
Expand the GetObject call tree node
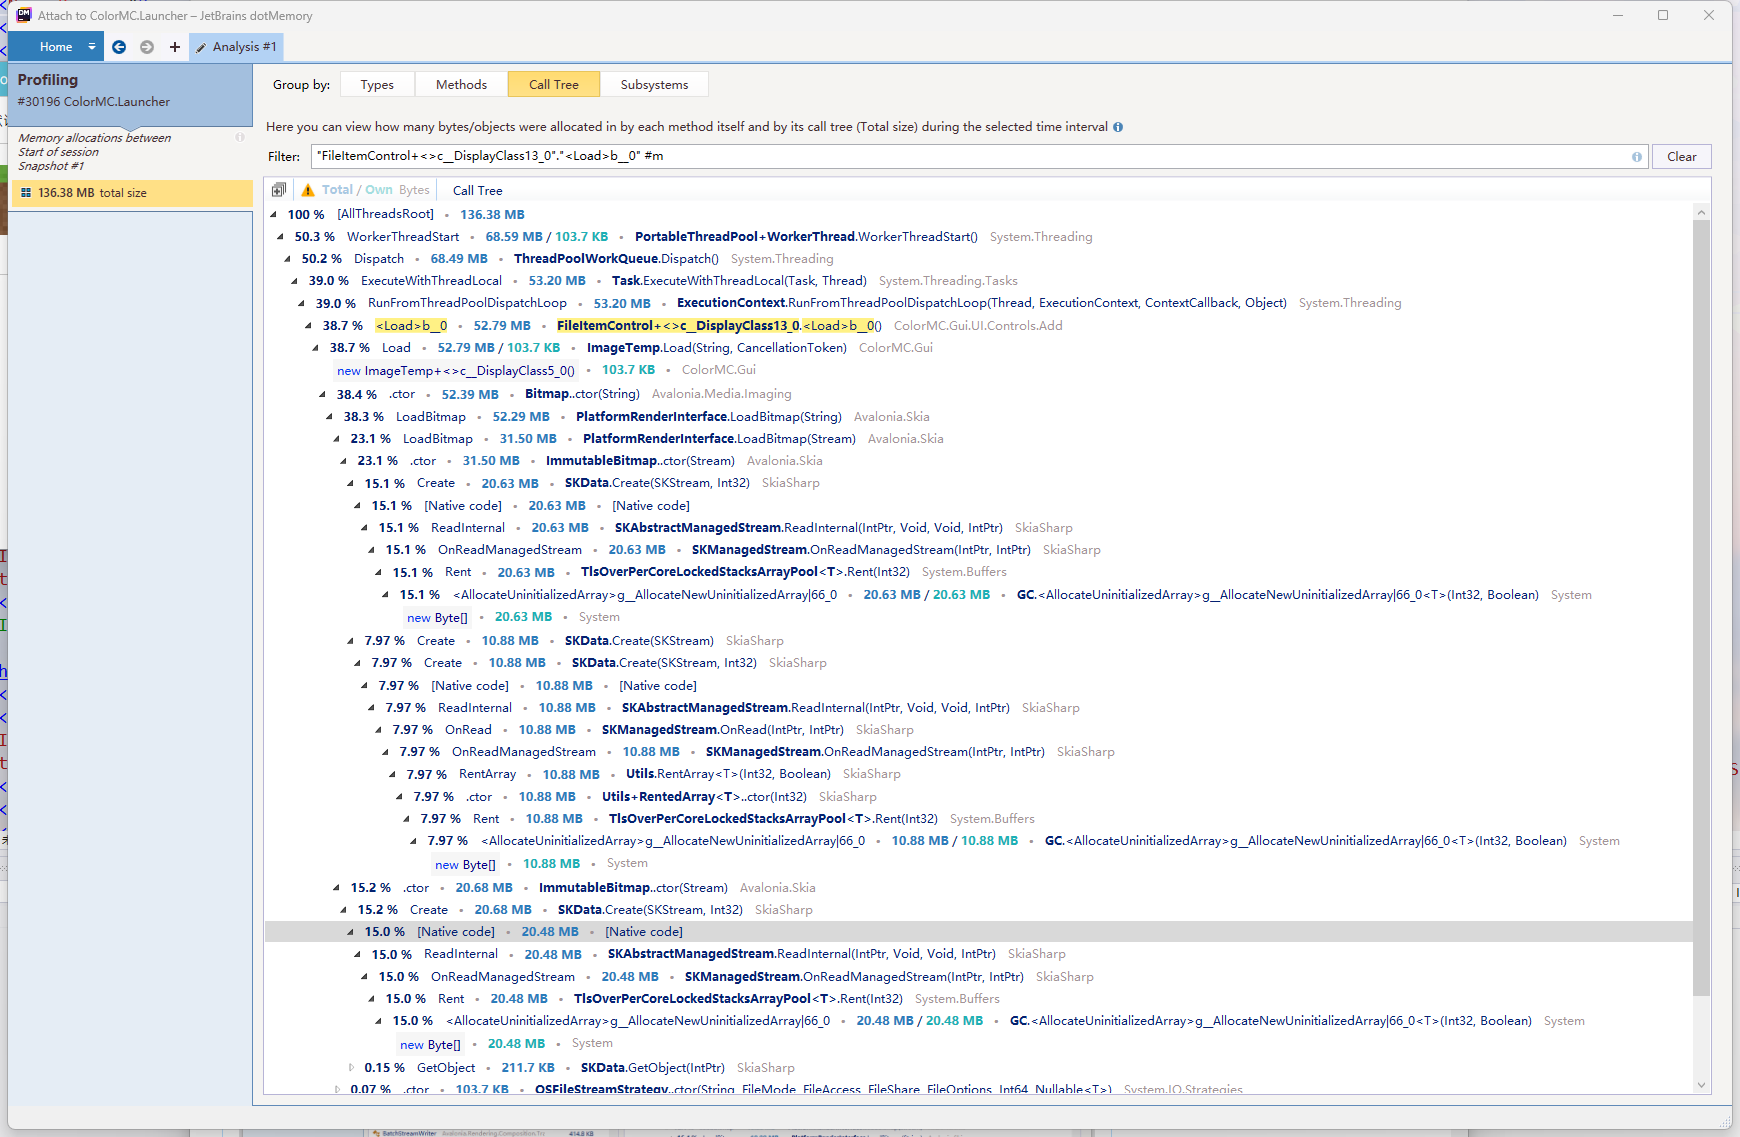coord(351,1067)
